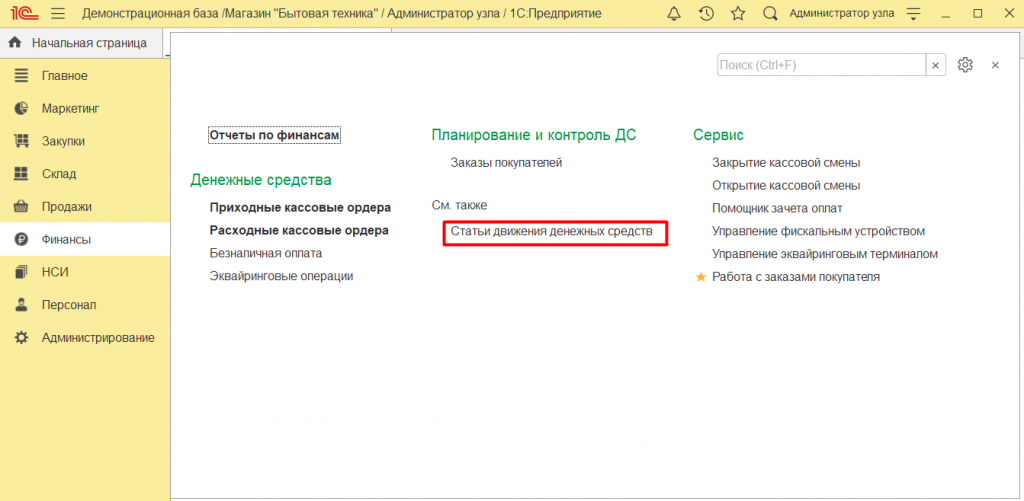
Task: Click into the Поиск search field
Action: pyautogui.click(x=820, y=65)
